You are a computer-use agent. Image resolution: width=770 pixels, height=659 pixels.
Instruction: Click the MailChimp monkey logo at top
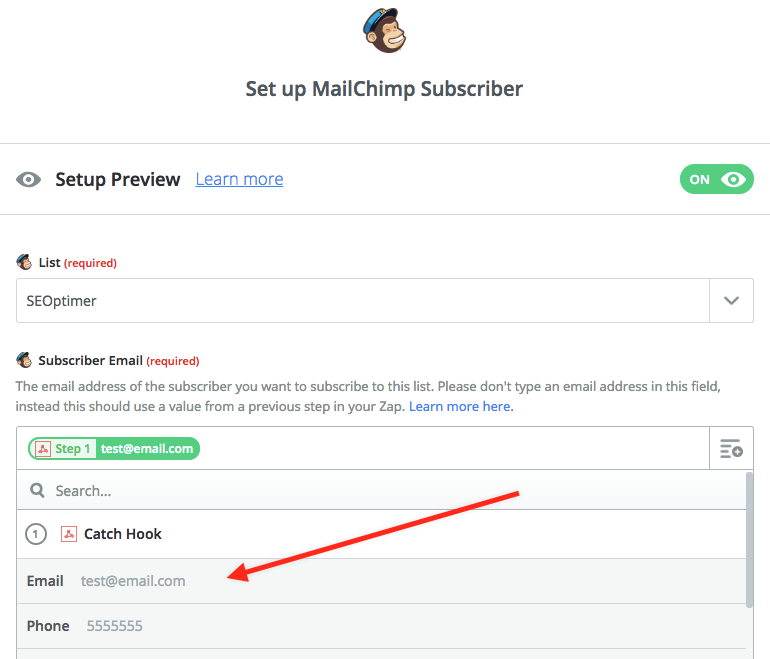coord(384,29)
